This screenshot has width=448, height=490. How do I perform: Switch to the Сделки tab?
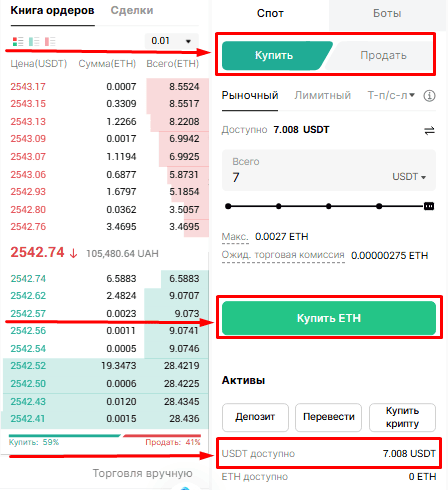pos(132,11)
